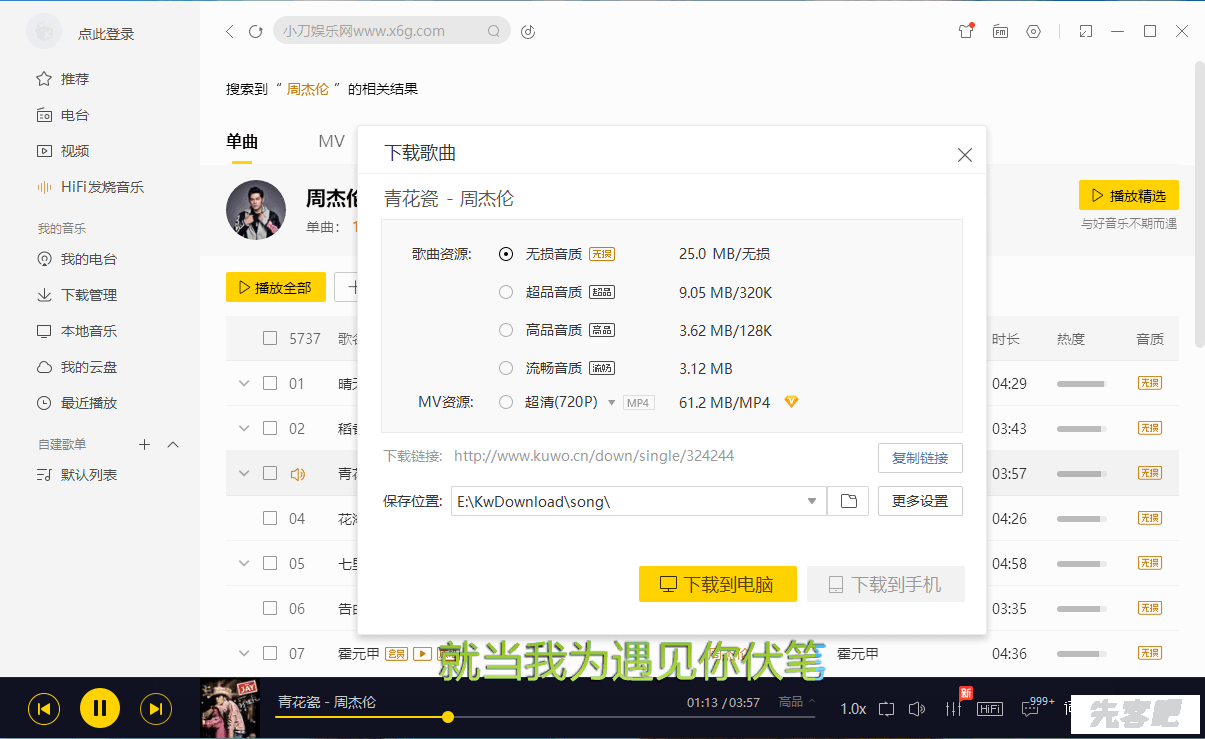
Task: Click the playback progress slider handle
Action: click(448, 717)
